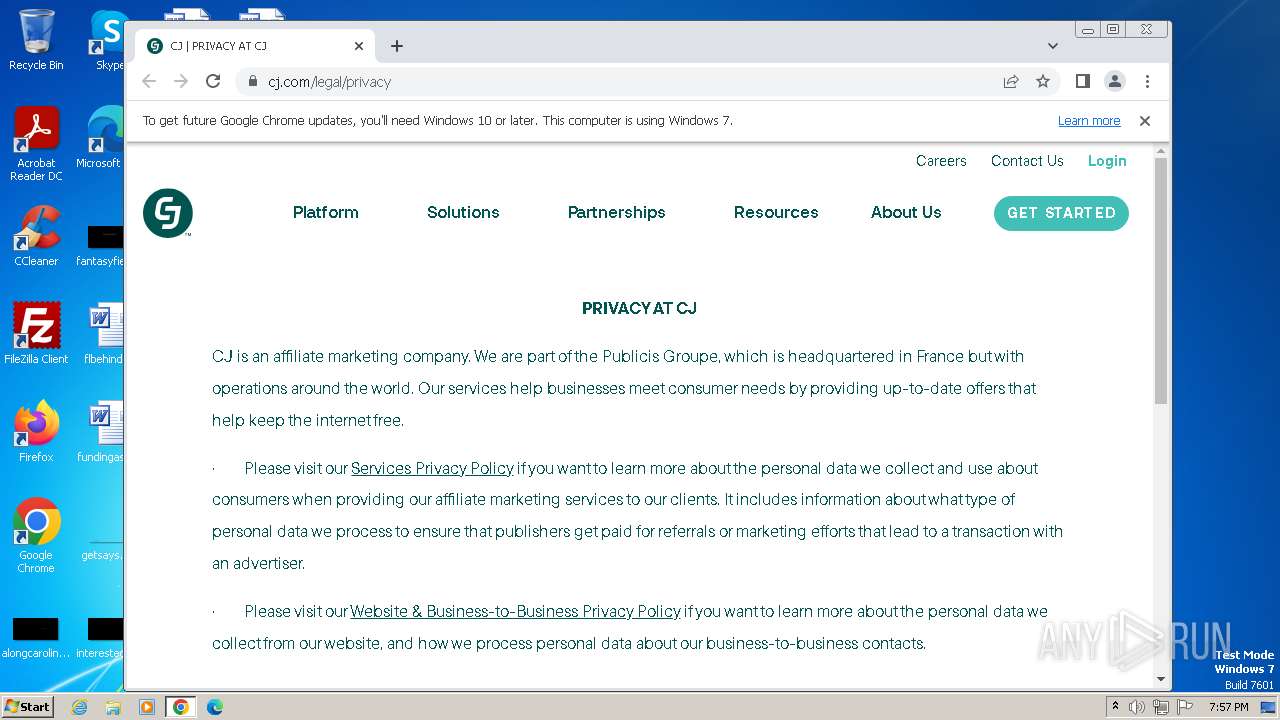Open the Recycle Bin desktop icon
This screenshot has height=720, width=1280.
pos(36,40)
